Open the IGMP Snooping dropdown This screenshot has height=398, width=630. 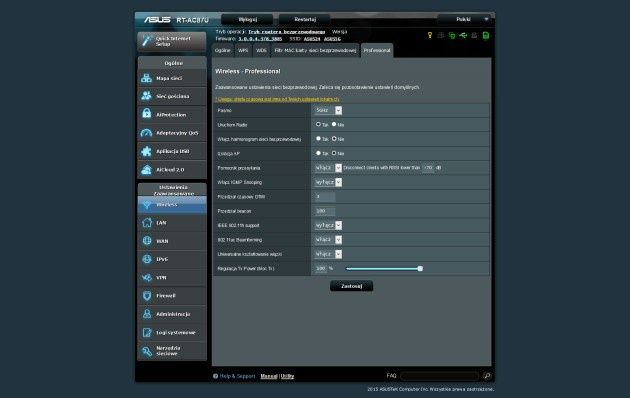pyautogui.click(x=328, y=182)
